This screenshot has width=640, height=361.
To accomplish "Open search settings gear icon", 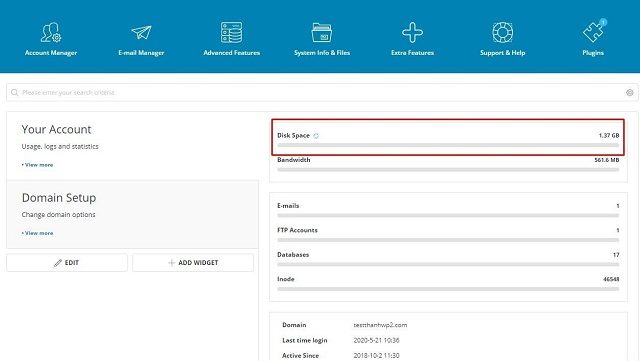I will click(x=630, y=93).
